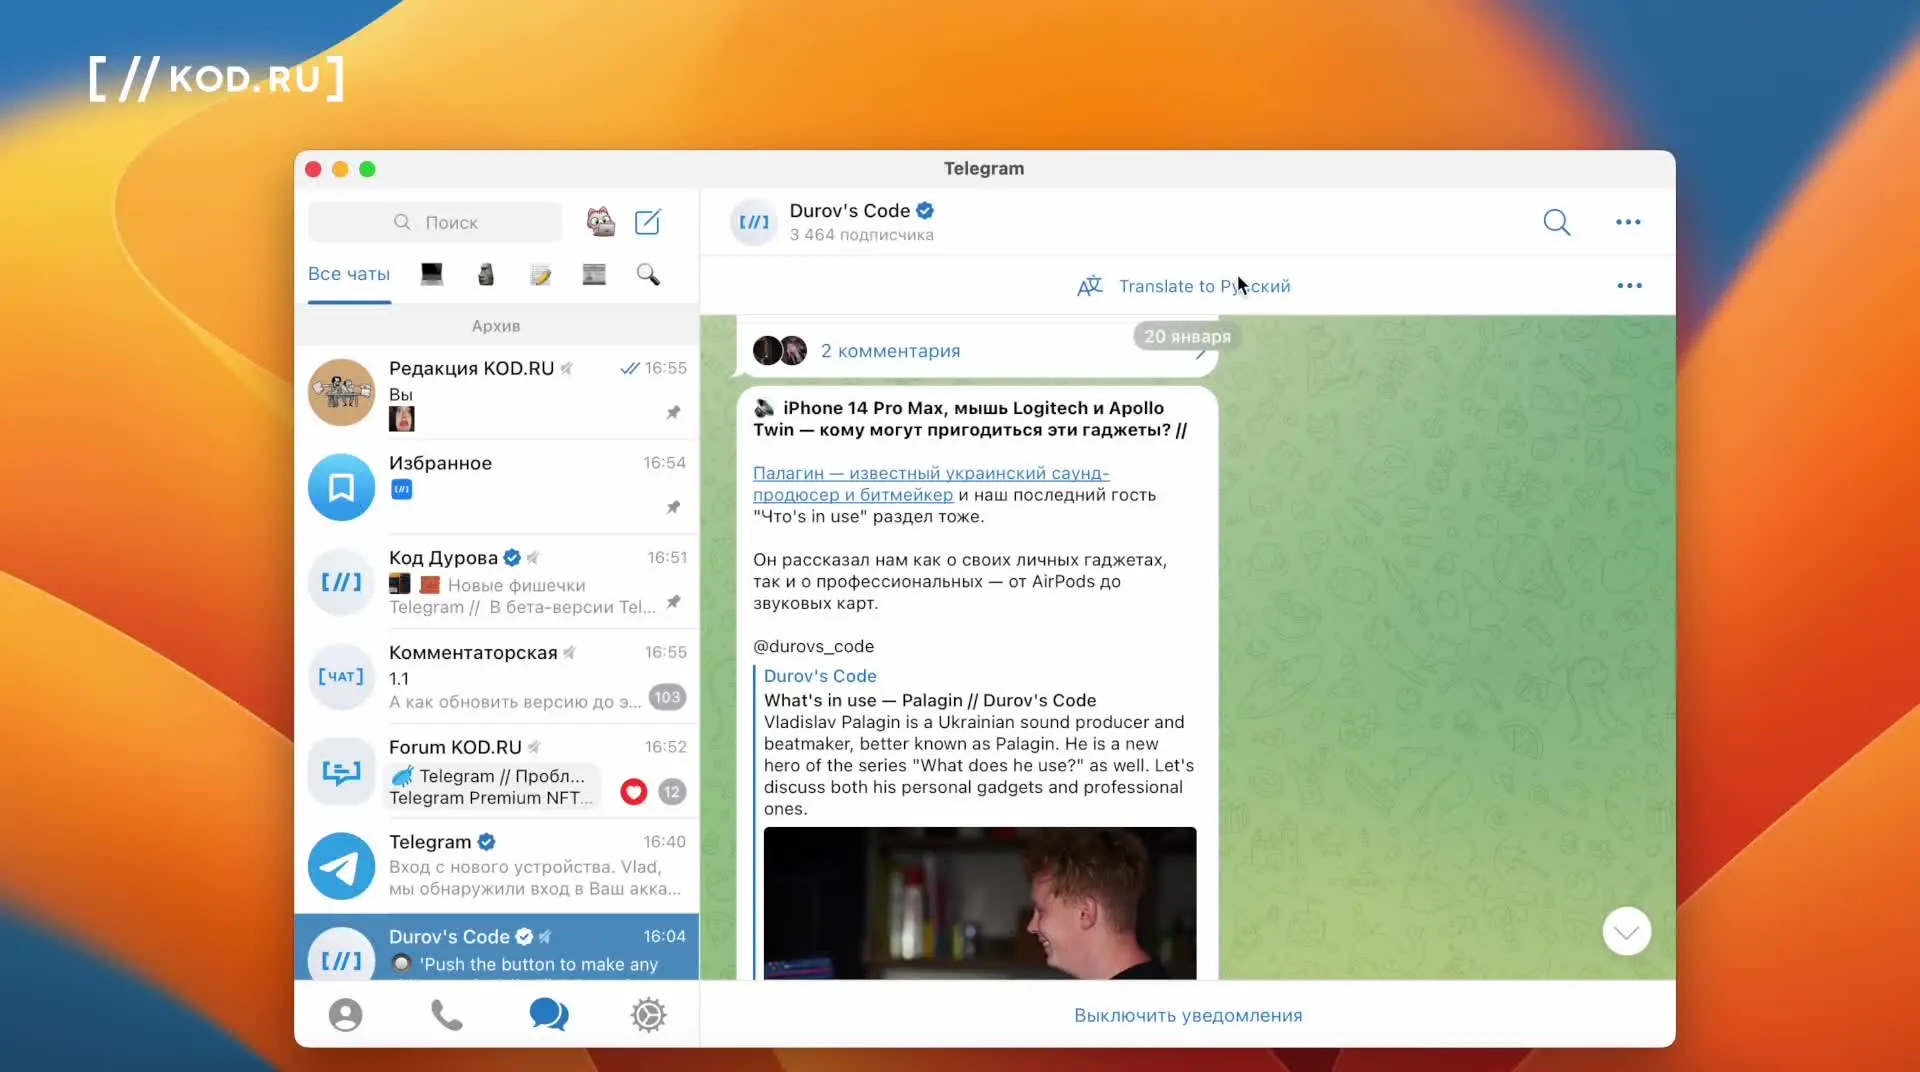The height and width of the screenshot is (1072, 1920).
Task: Open the Избранное saved messages chat
Action: (x=497, y=486)
